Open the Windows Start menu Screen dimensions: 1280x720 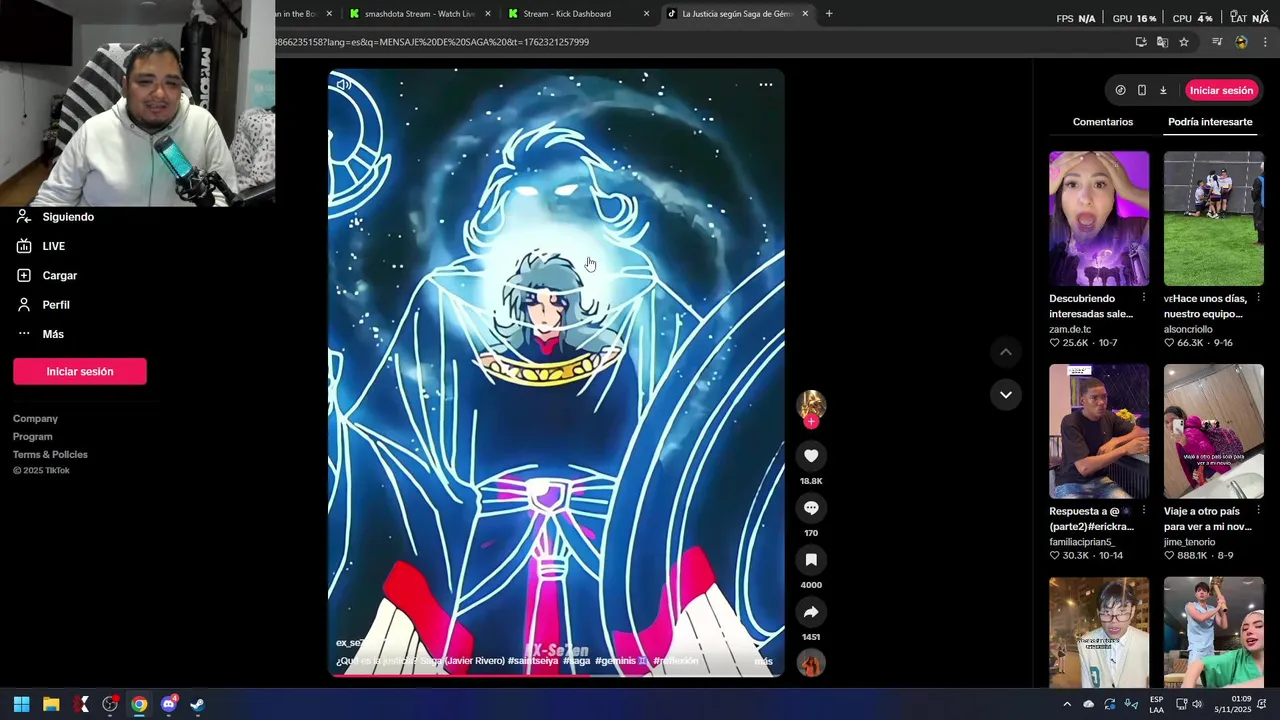pos(21,704)
